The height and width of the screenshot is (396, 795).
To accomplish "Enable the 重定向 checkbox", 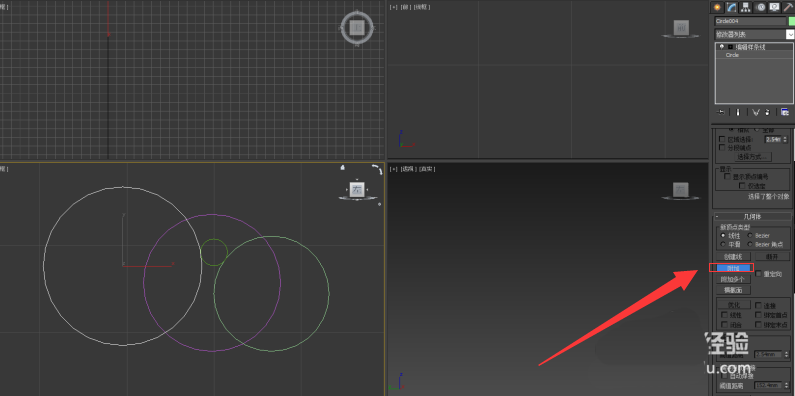I will [758, 274].
